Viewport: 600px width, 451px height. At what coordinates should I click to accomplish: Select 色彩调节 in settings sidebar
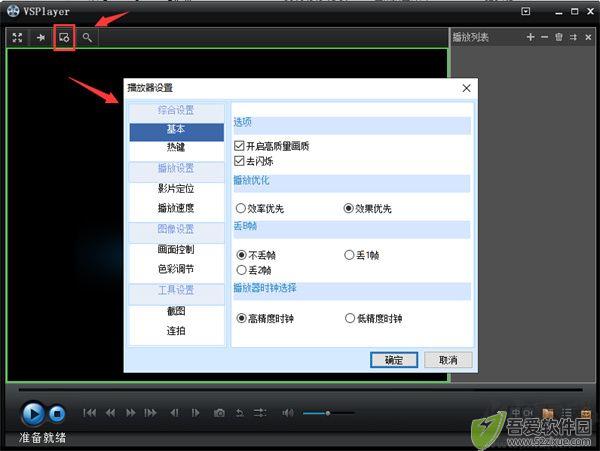point(176,269)
